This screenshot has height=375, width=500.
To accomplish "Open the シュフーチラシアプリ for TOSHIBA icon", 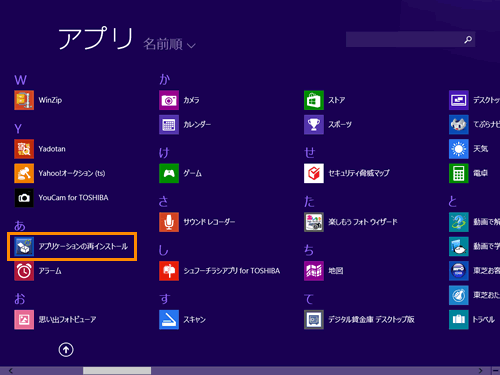I will tap(169, 271).
